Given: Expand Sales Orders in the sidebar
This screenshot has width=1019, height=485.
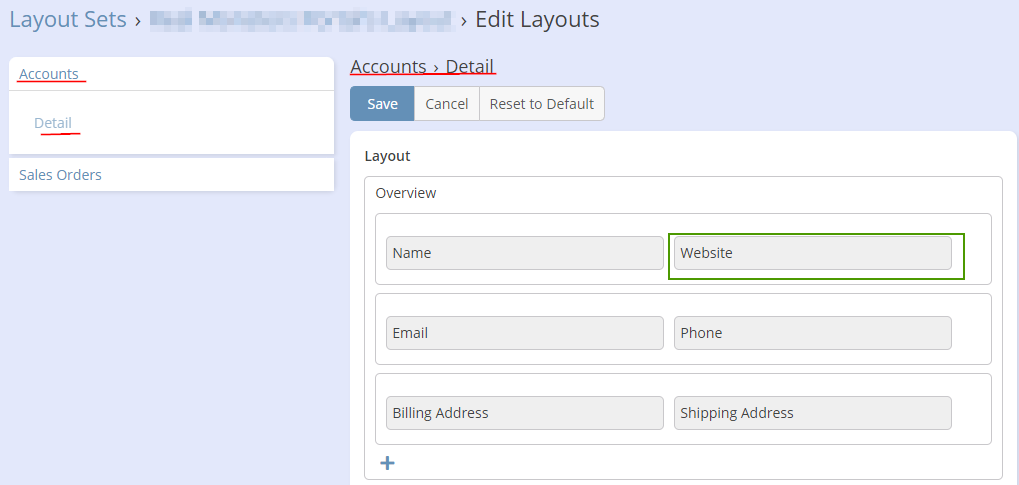Looking at the screenshot, I should (60, 175).
